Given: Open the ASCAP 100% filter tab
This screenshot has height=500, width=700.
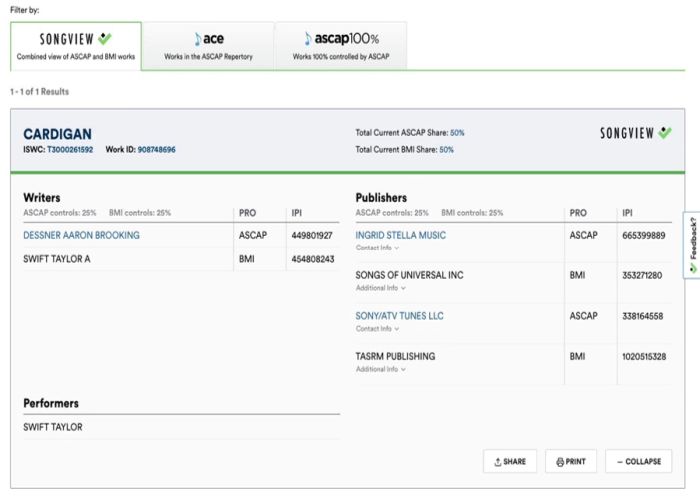Looking at the screenshot, I should (x=341, y=46).
